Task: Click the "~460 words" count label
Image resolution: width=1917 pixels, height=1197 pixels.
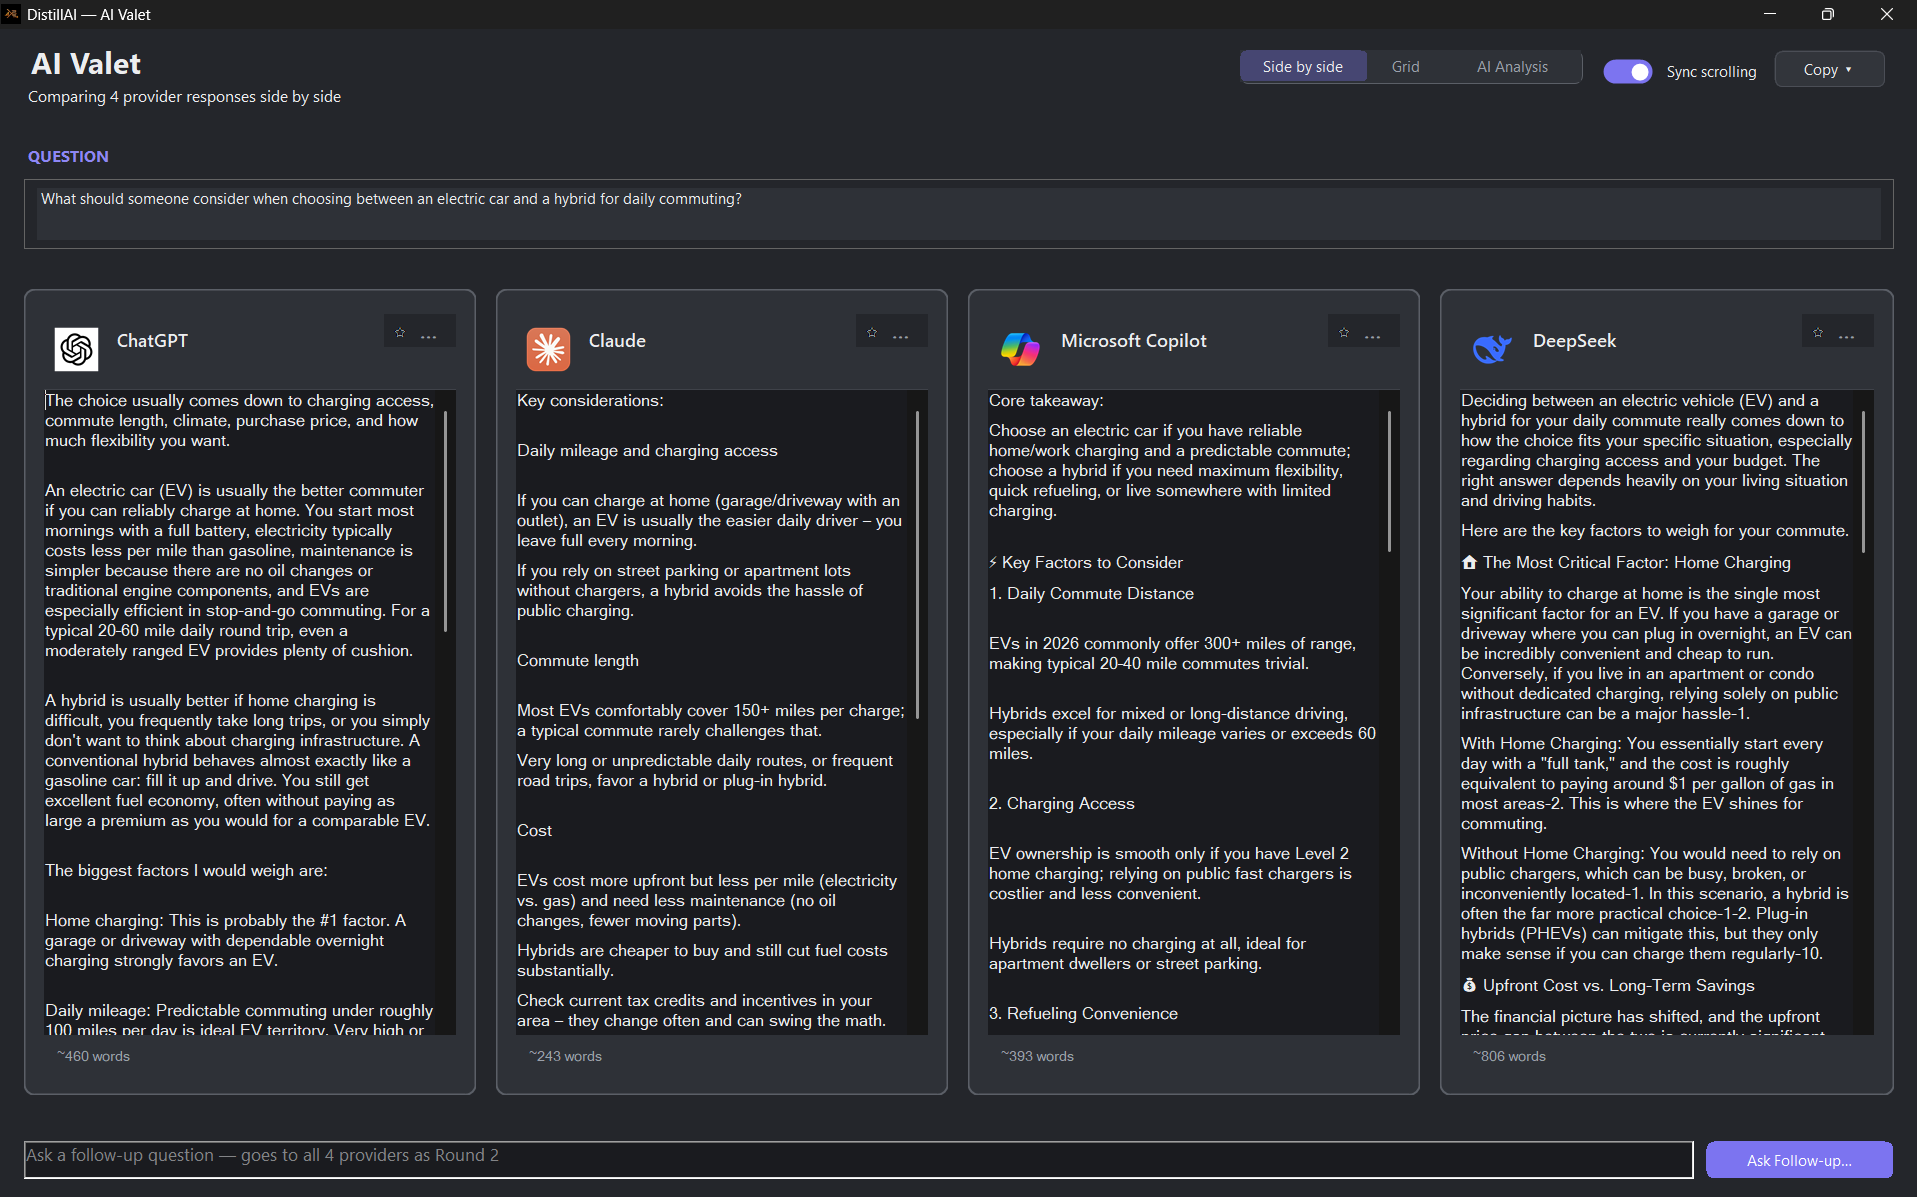Action: point(93,1056)
